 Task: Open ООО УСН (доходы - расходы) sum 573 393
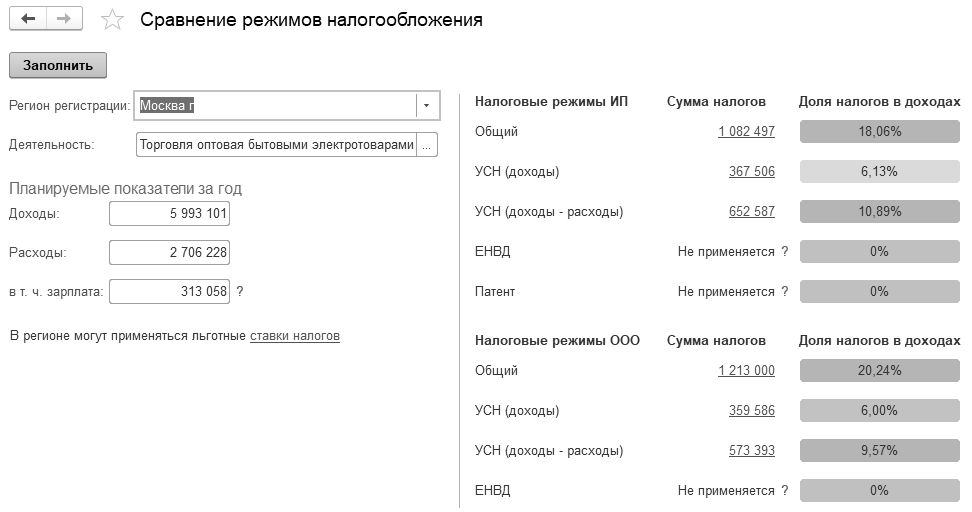point(752,451)
